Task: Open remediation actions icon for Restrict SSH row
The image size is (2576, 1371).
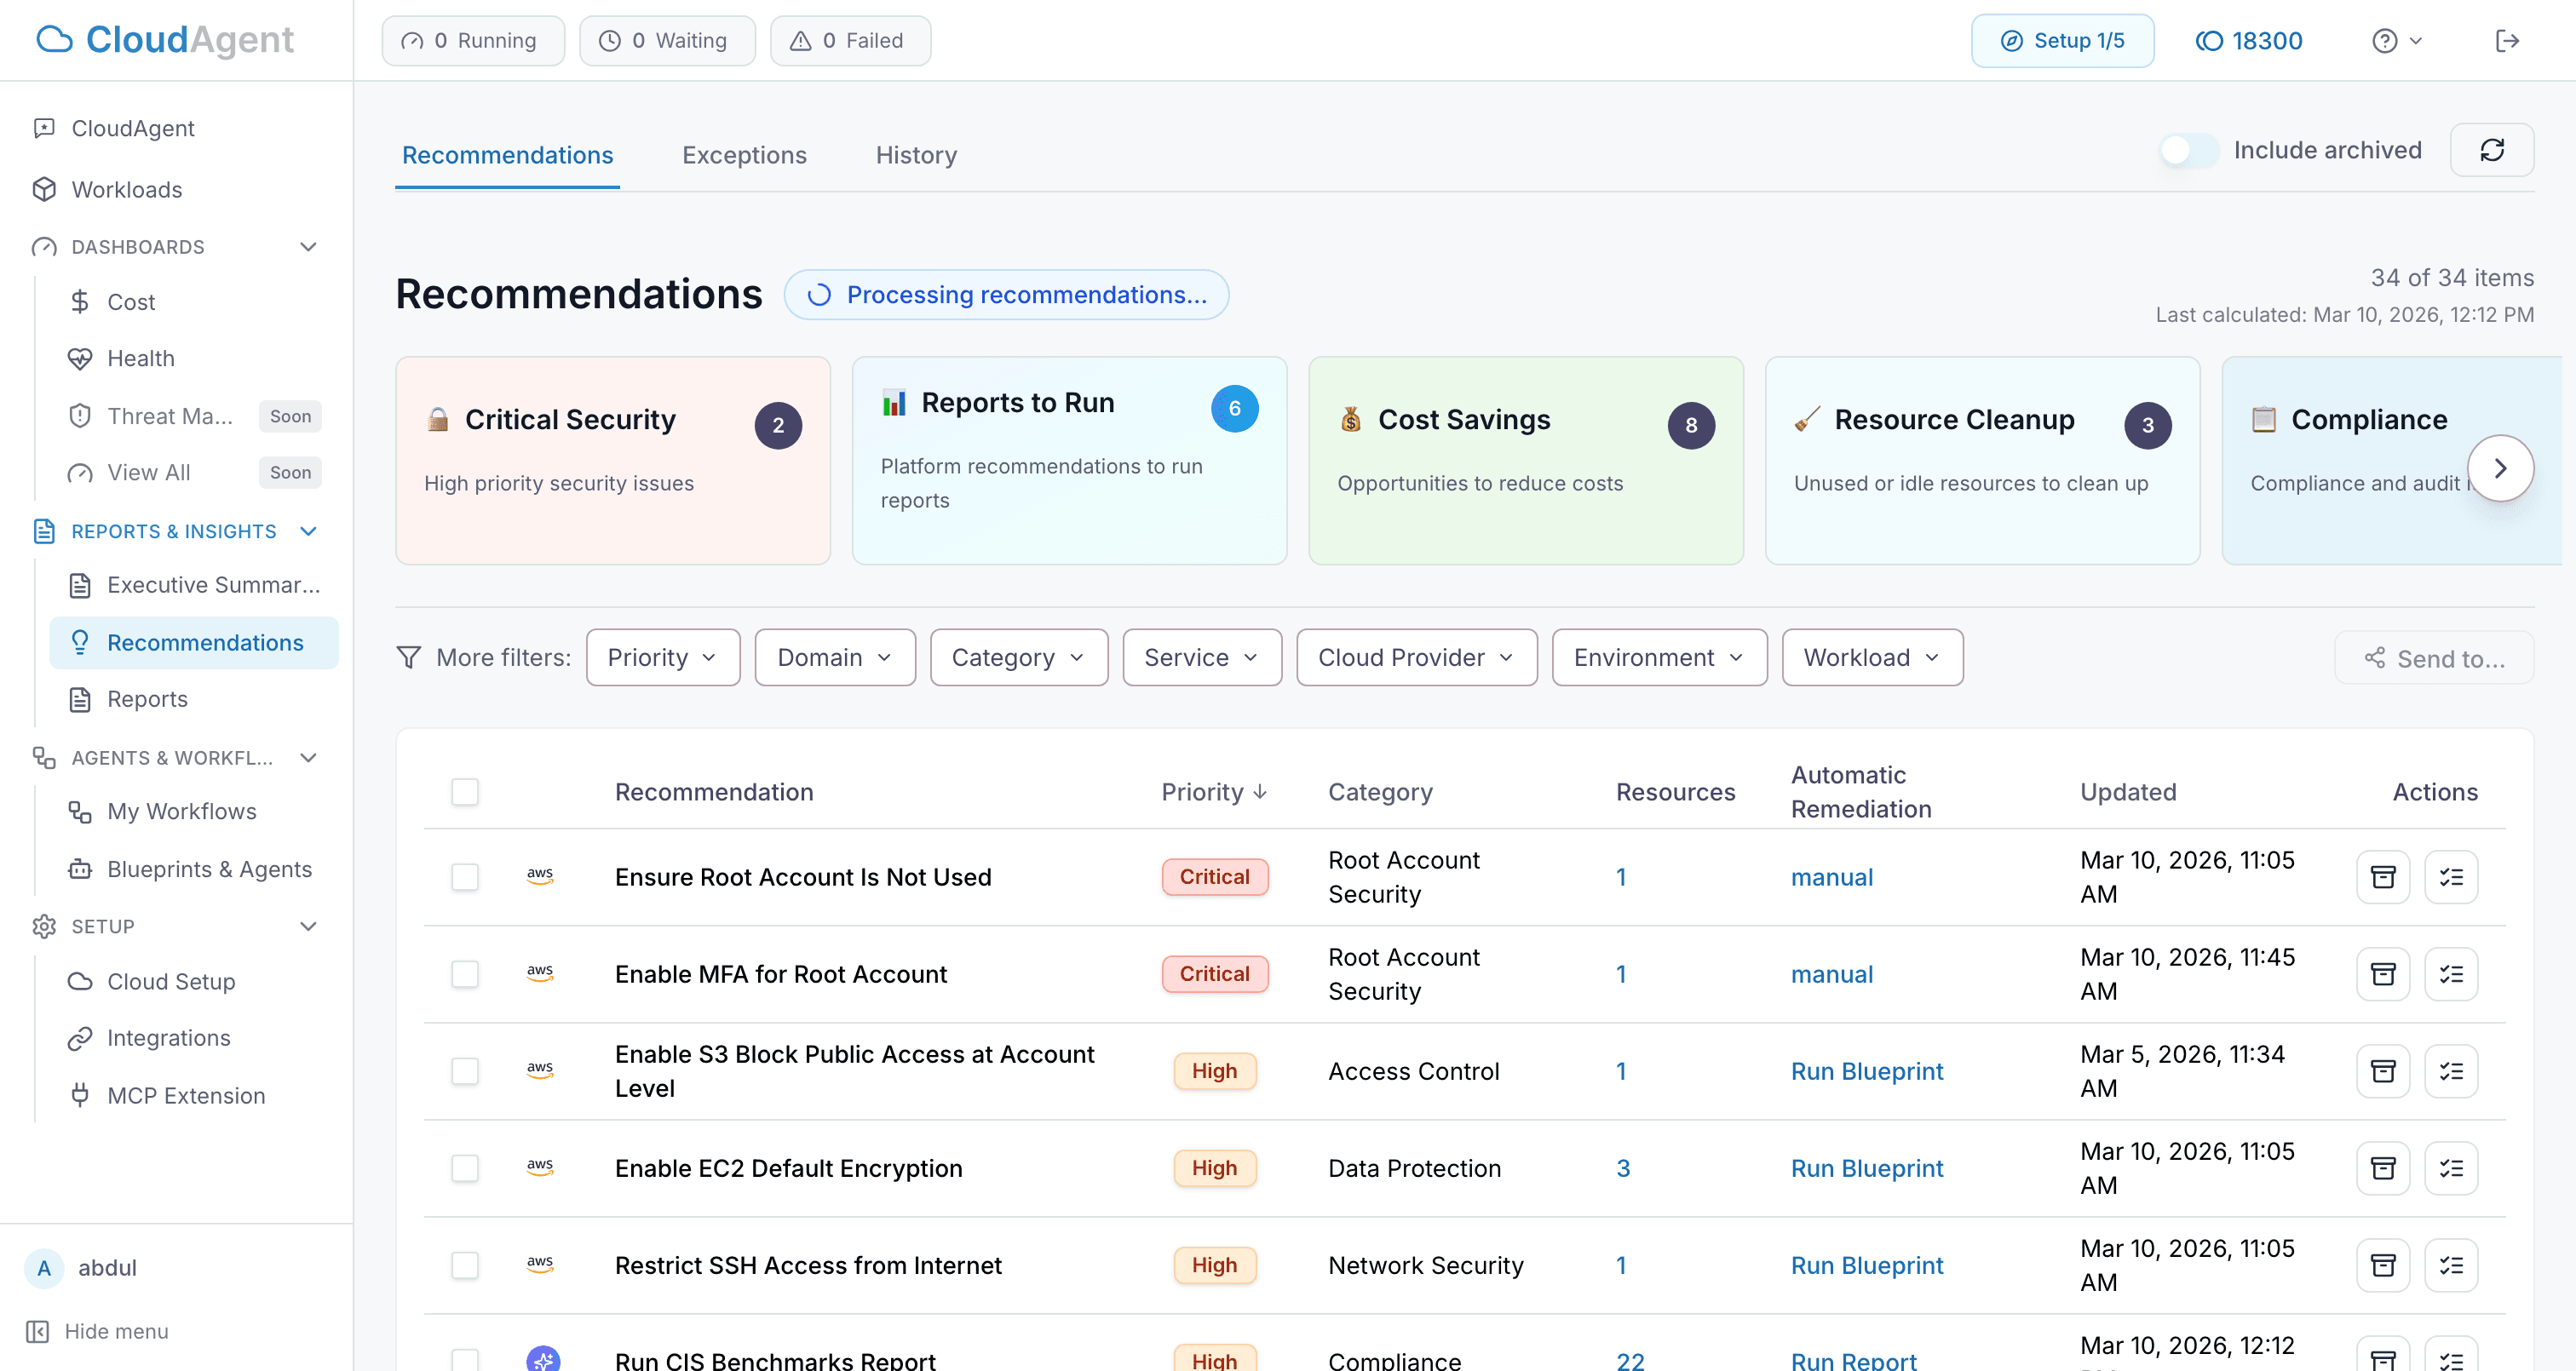Action: 2451,1264
